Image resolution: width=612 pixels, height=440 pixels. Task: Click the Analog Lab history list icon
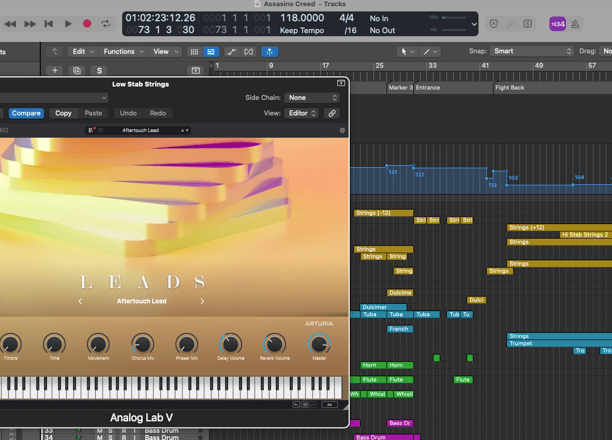305,405
